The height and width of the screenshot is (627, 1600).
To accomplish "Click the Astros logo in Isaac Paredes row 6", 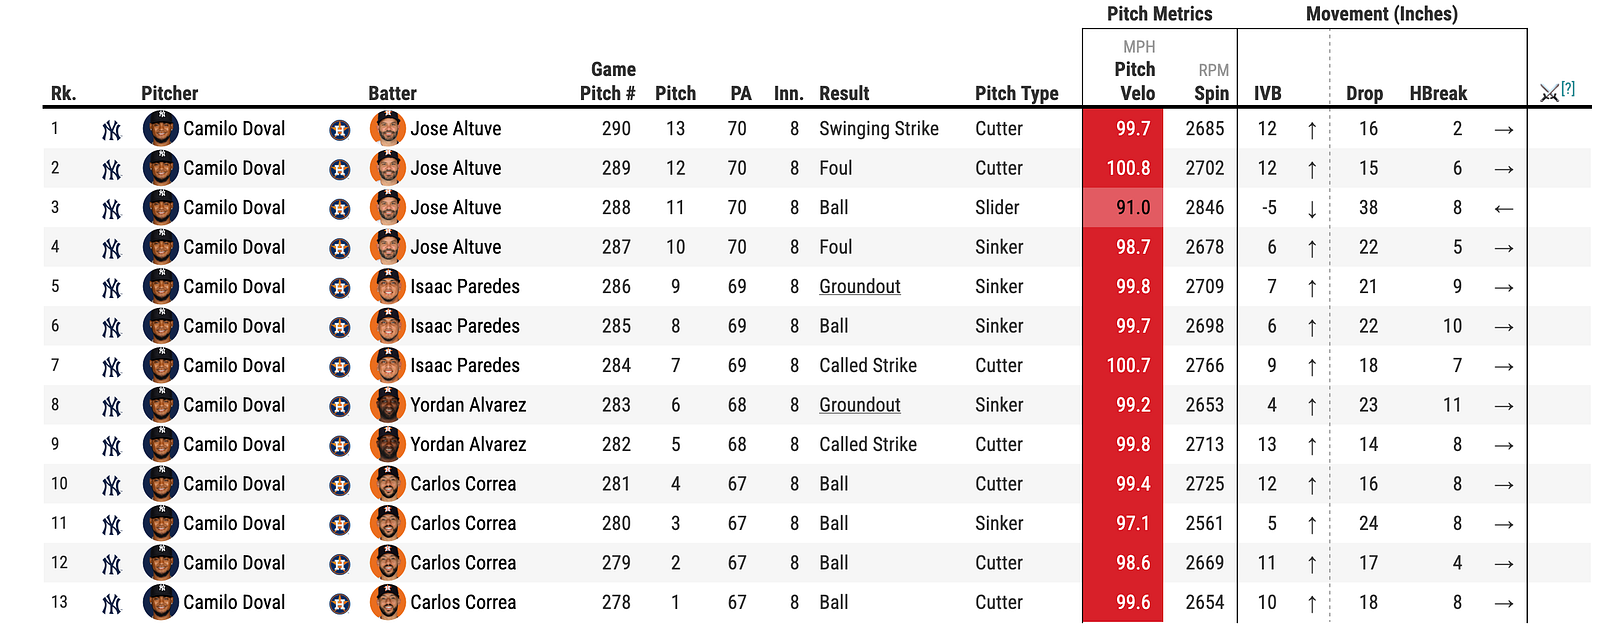I will pyautogui.click(x=340, y=327).
